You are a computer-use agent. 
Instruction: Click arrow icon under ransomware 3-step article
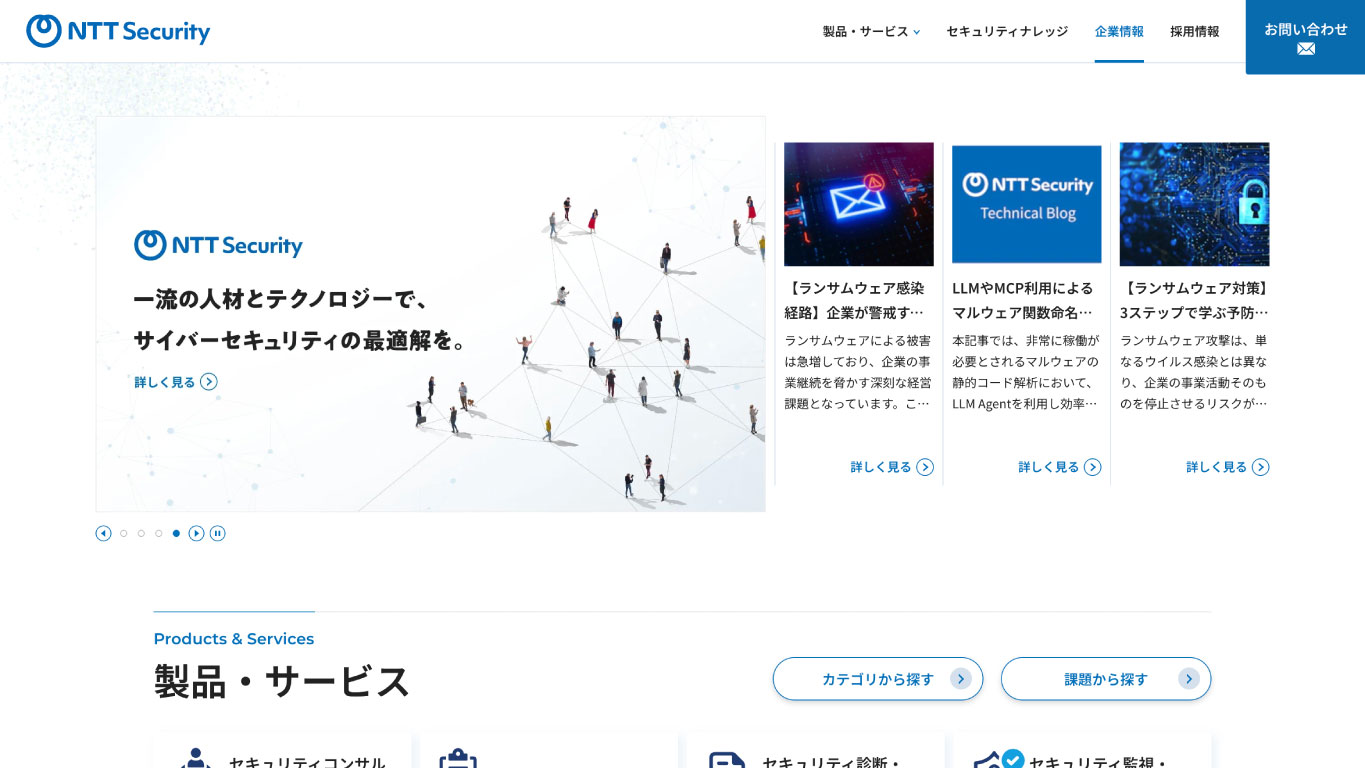click(1260, 467)
